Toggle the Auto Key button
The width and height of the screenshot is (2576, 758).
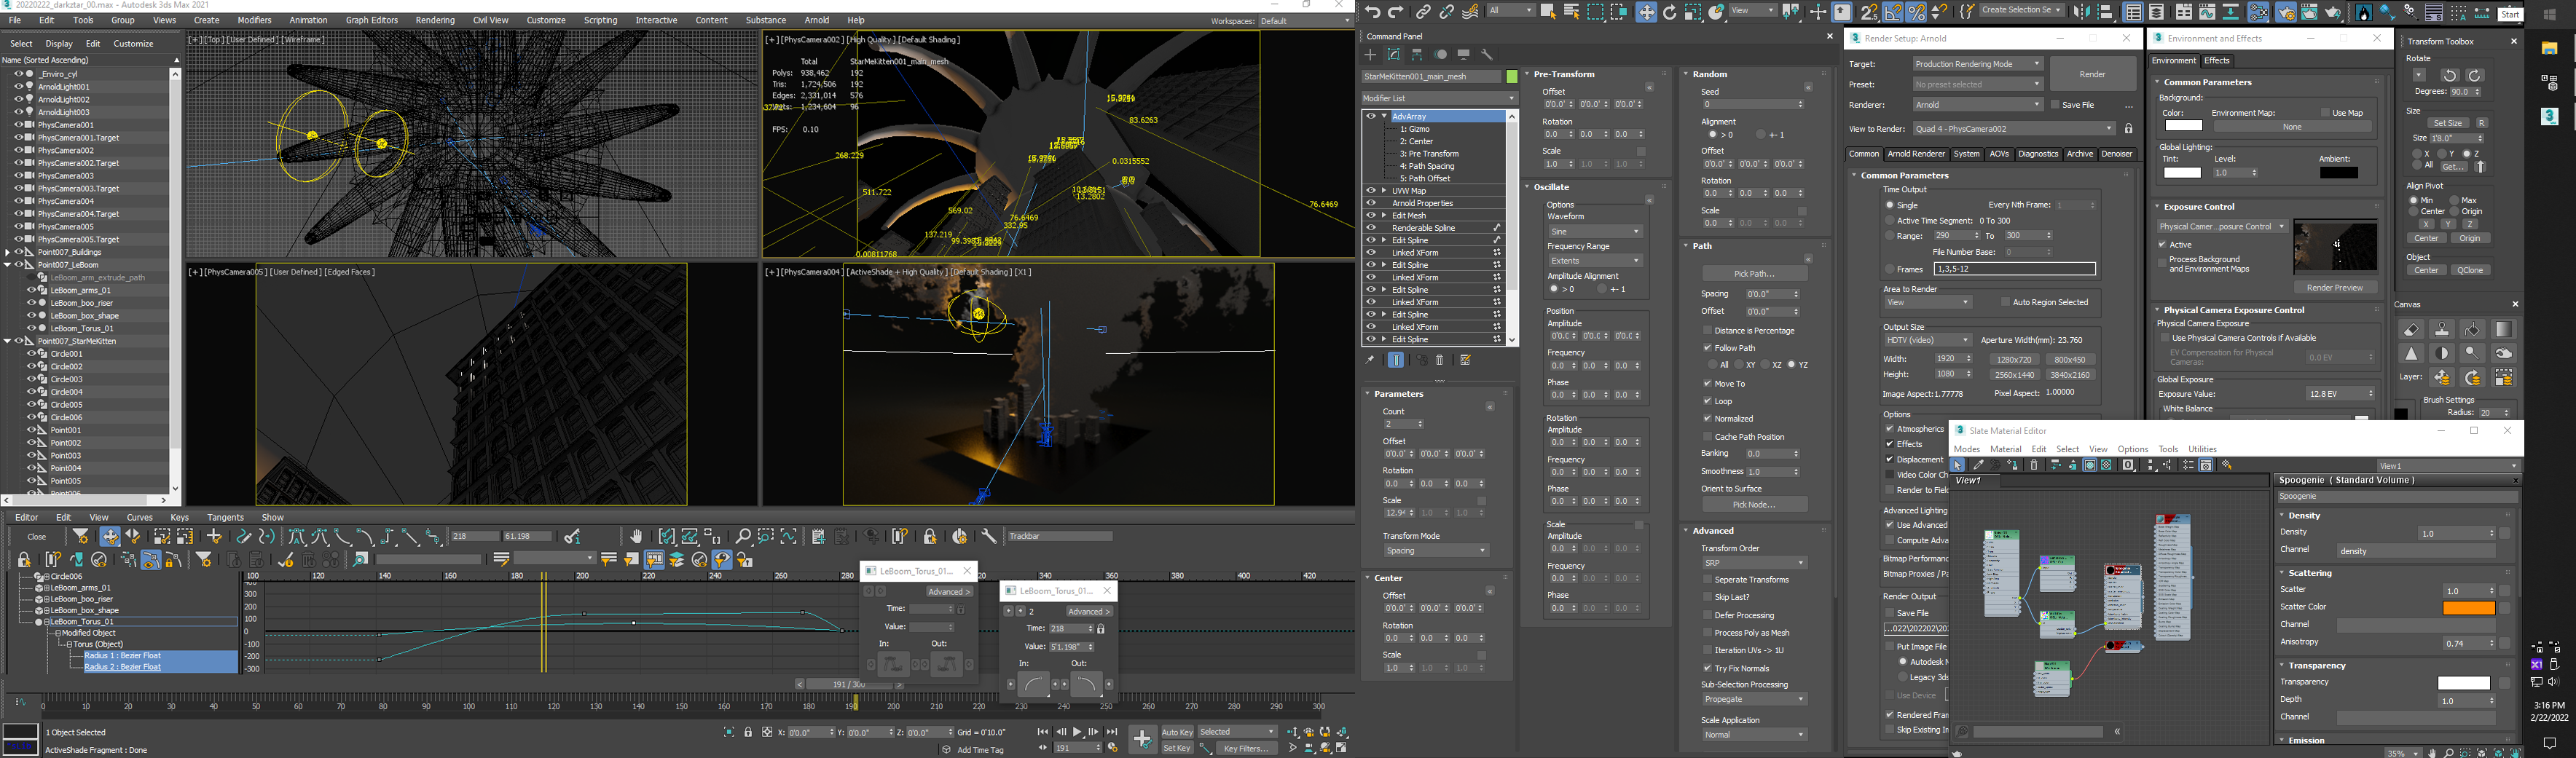[1178, 733]
